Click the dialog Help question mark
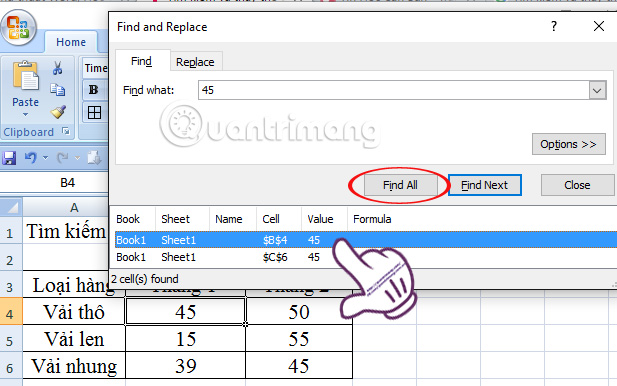The image size is (617, 386). pyautogui.click(x=554, y=26)
